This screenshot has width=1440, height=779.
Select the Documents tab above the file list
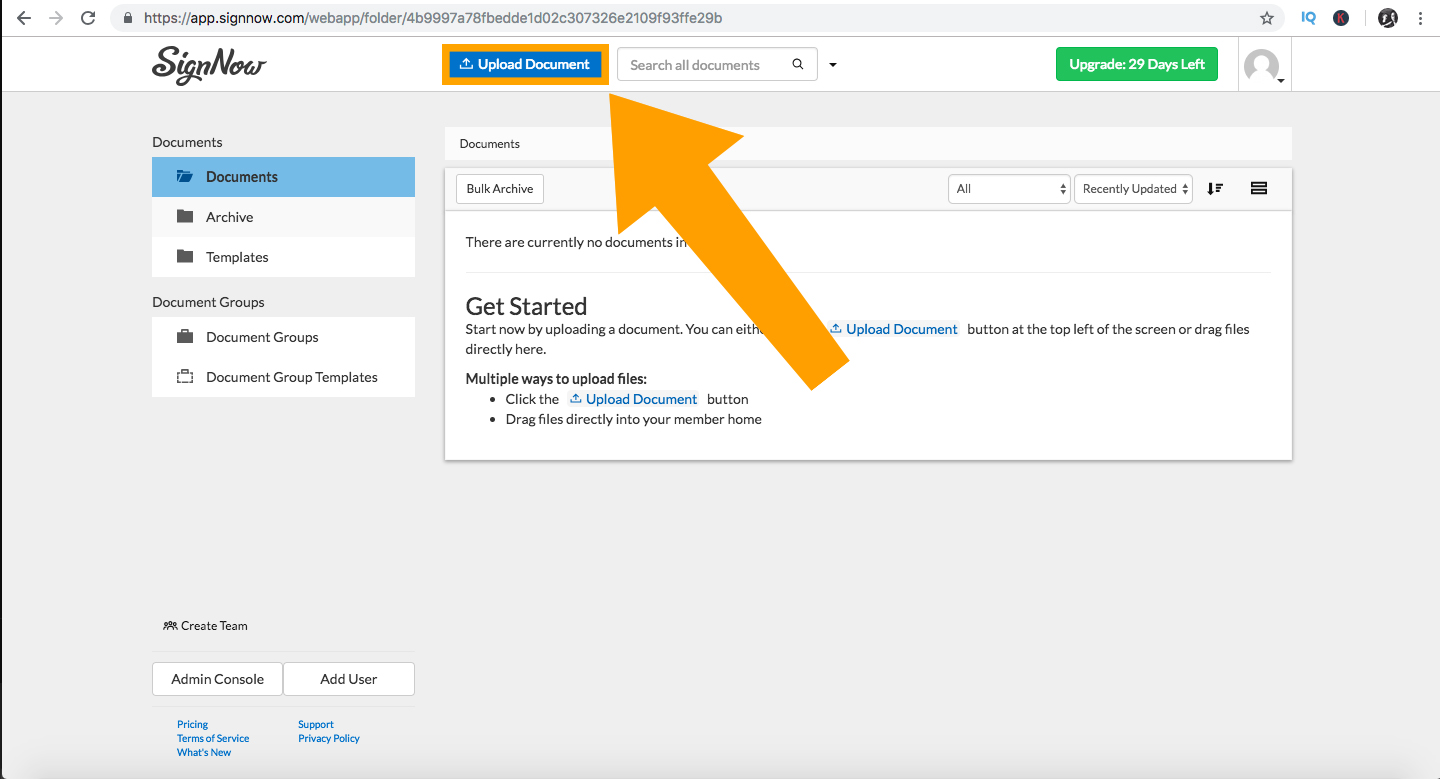[x=489, y=143]
